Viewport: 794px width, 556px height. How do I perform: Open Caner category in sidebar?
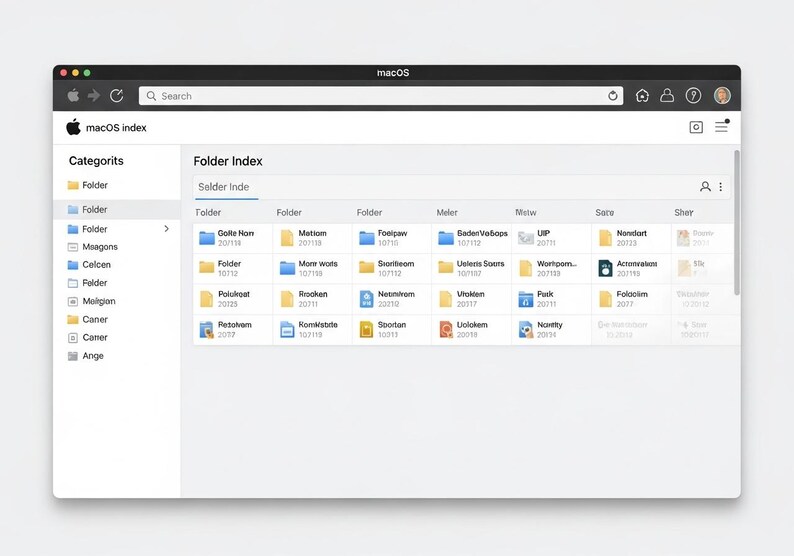(x=95, y=319)
